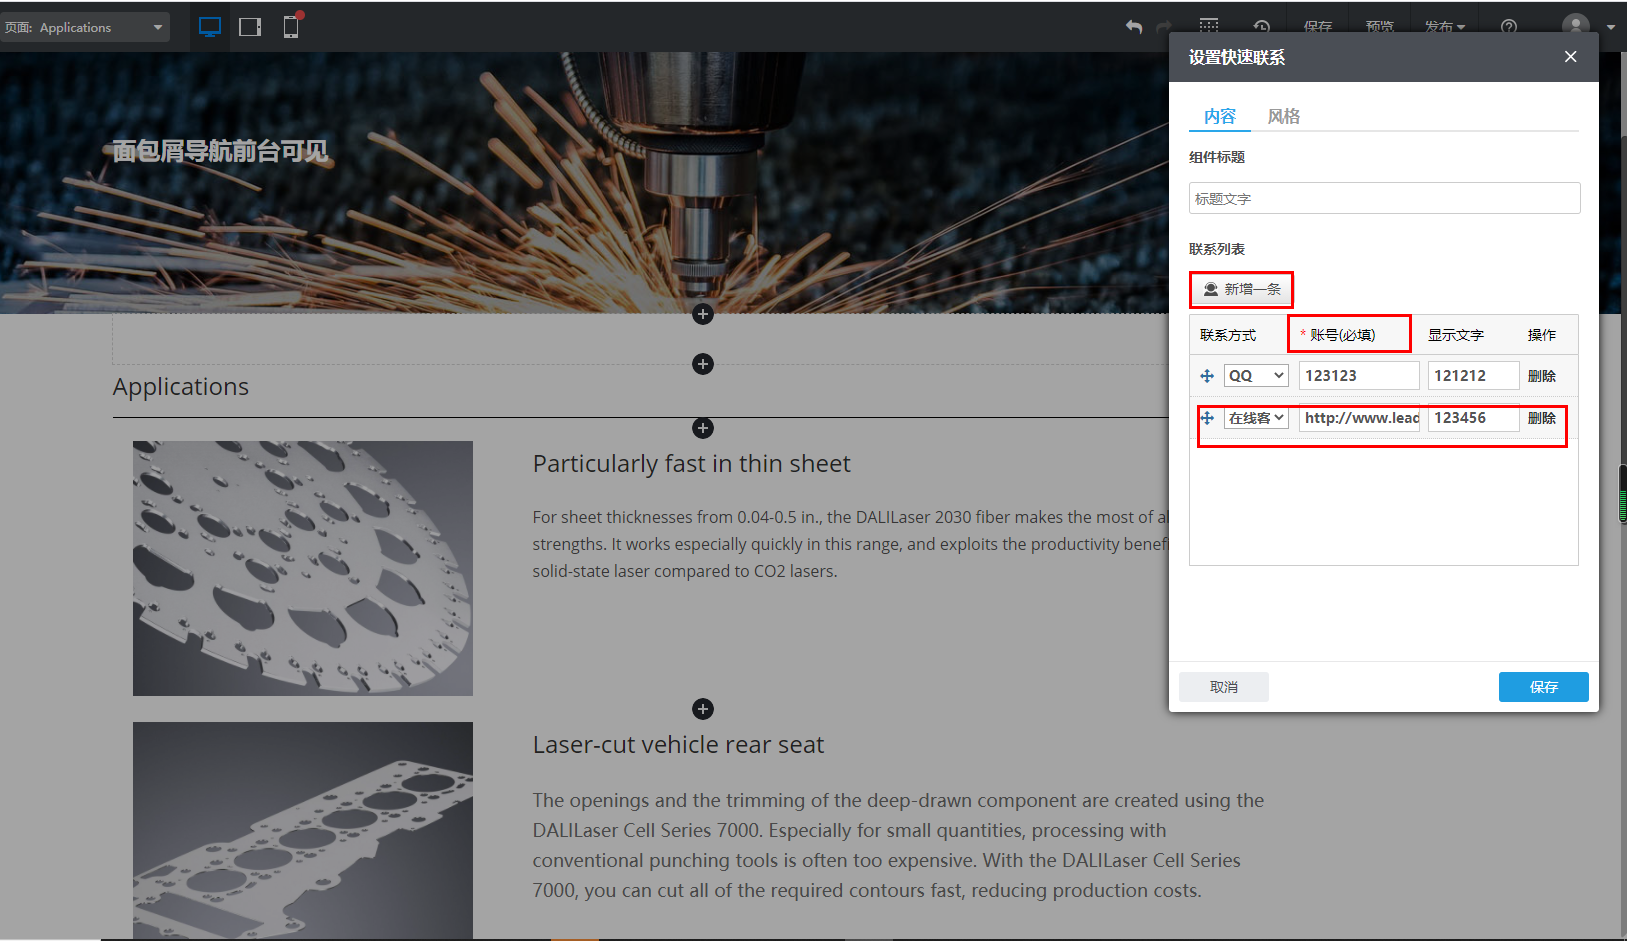The height and width of the screenshot is (941, 1627).
Task: Select the 内容 tab
Action: 1219,116
